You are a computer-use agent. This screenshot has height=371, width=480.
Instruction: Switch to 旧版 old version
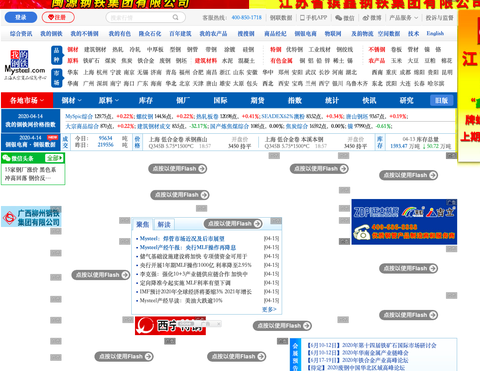441,100
